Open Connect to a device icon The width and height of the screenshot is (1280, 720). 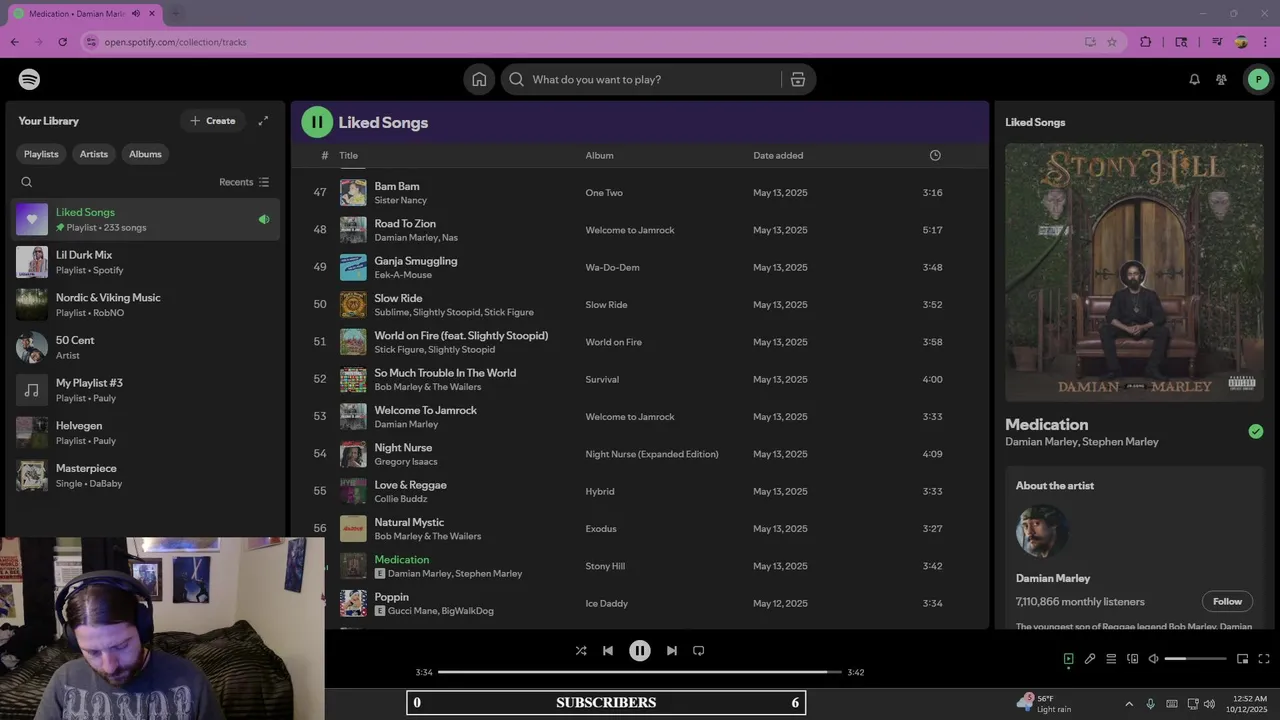click(1133, 659)
